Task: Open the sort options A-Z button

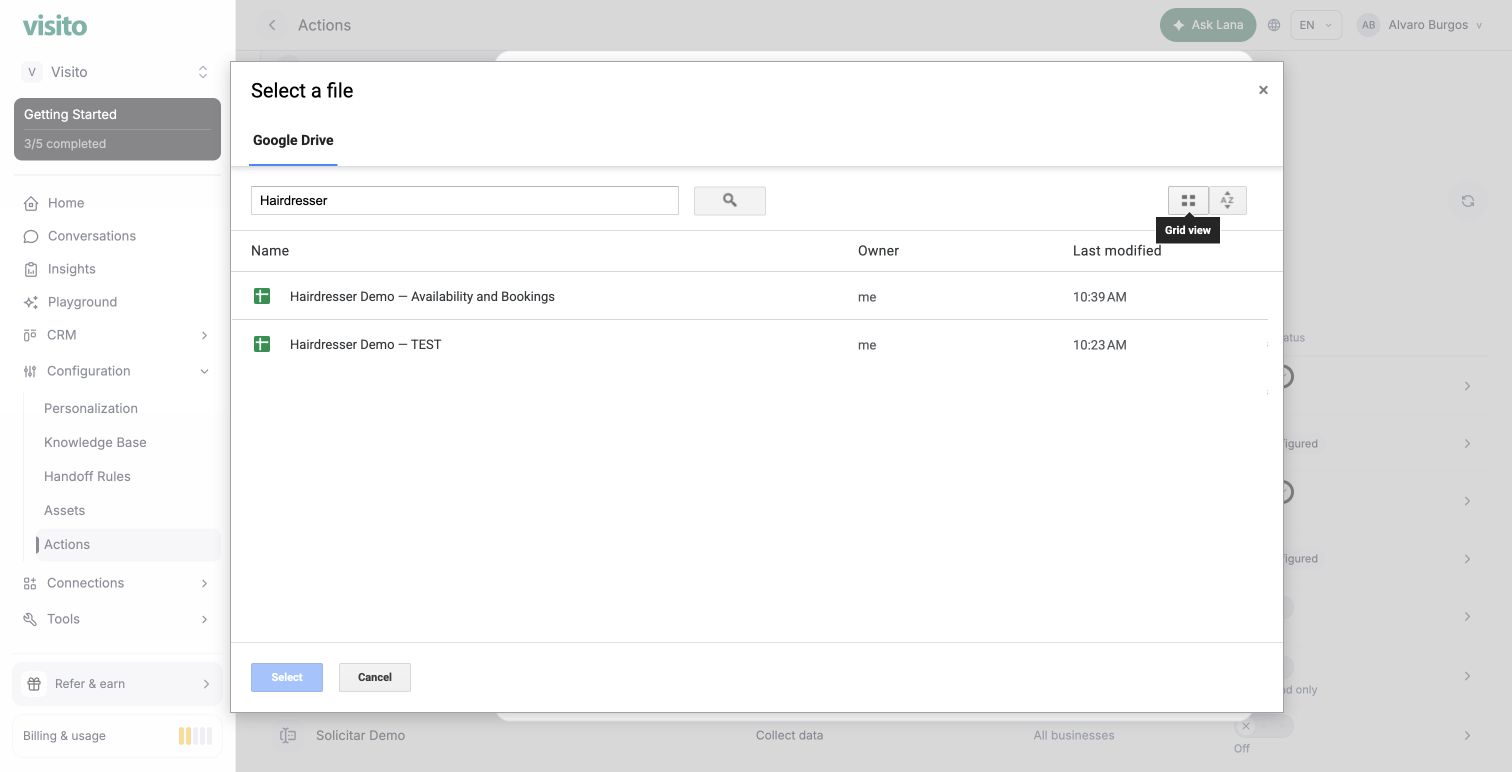Action: pyautogui.click(x=1227, y=200)
